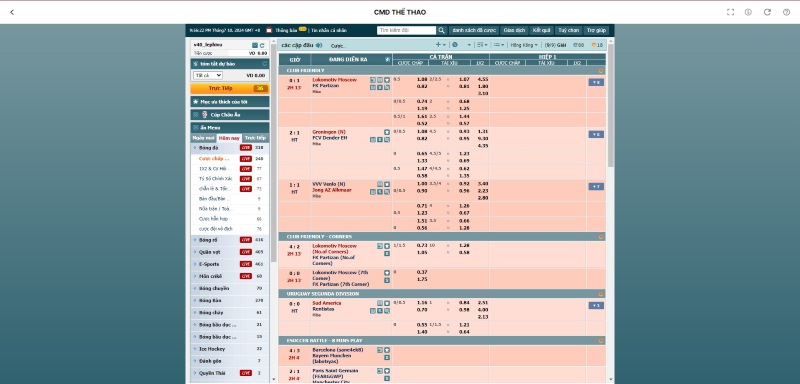This screenshot has height=384, width=800.
Task: Select Ice Hockey sport in sidebar
Action: coord(230,349)
